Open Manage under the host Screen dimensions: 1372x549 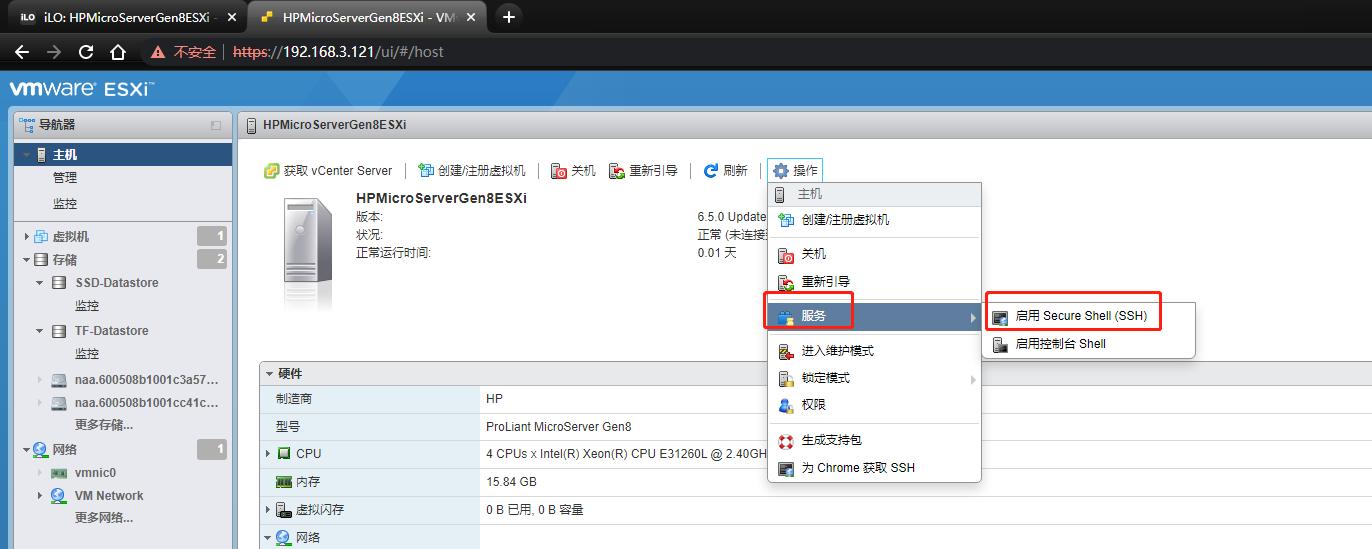coord(65,178)
